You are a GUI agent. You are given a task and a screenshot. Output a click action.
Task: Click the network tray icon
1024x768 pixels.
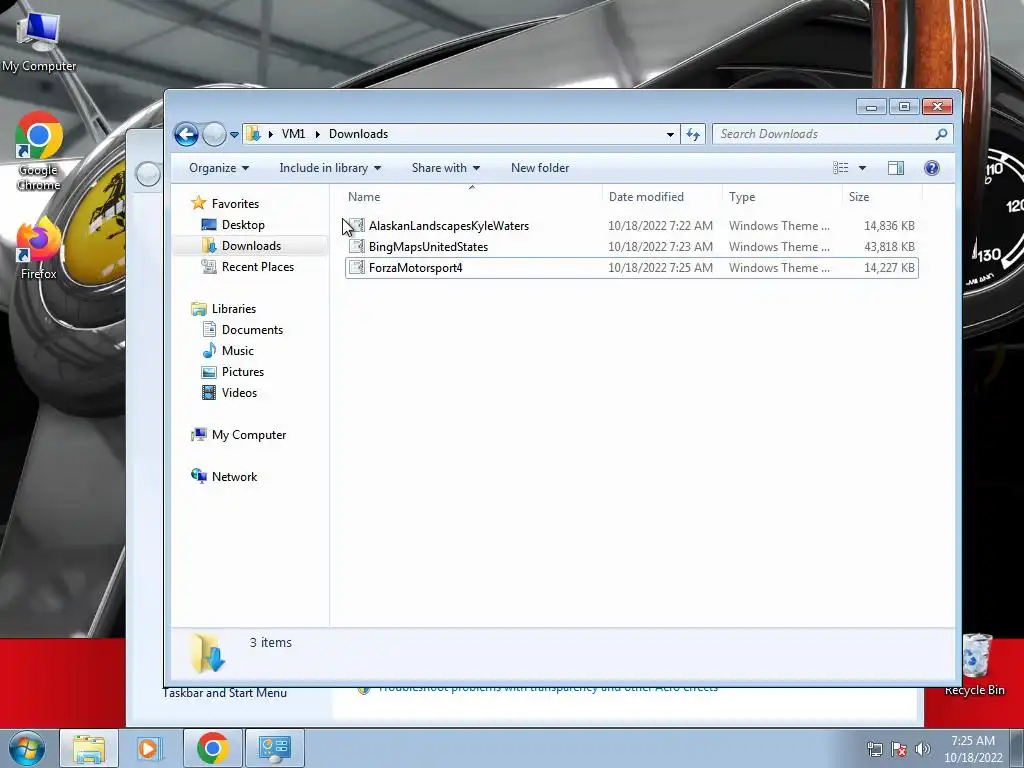(874, 749)
